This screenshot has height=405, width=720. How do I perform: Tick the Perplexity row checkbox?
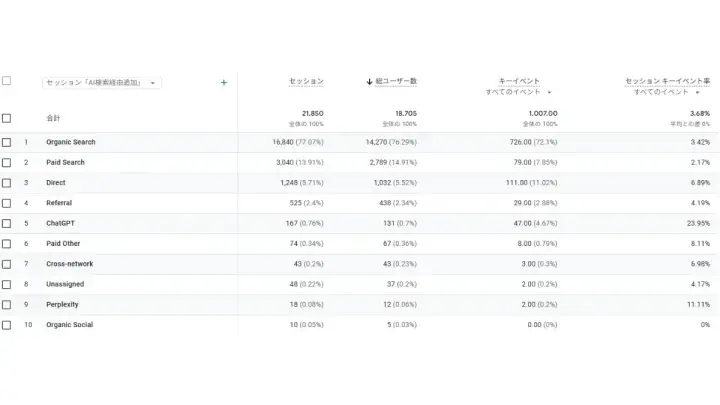[x=7, y=304]
